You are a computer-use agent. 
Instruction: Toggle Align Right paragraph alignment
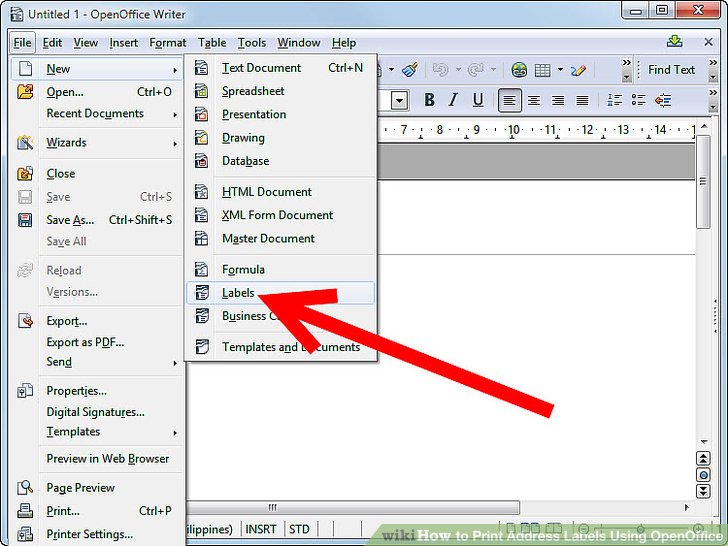coord(558,100)
